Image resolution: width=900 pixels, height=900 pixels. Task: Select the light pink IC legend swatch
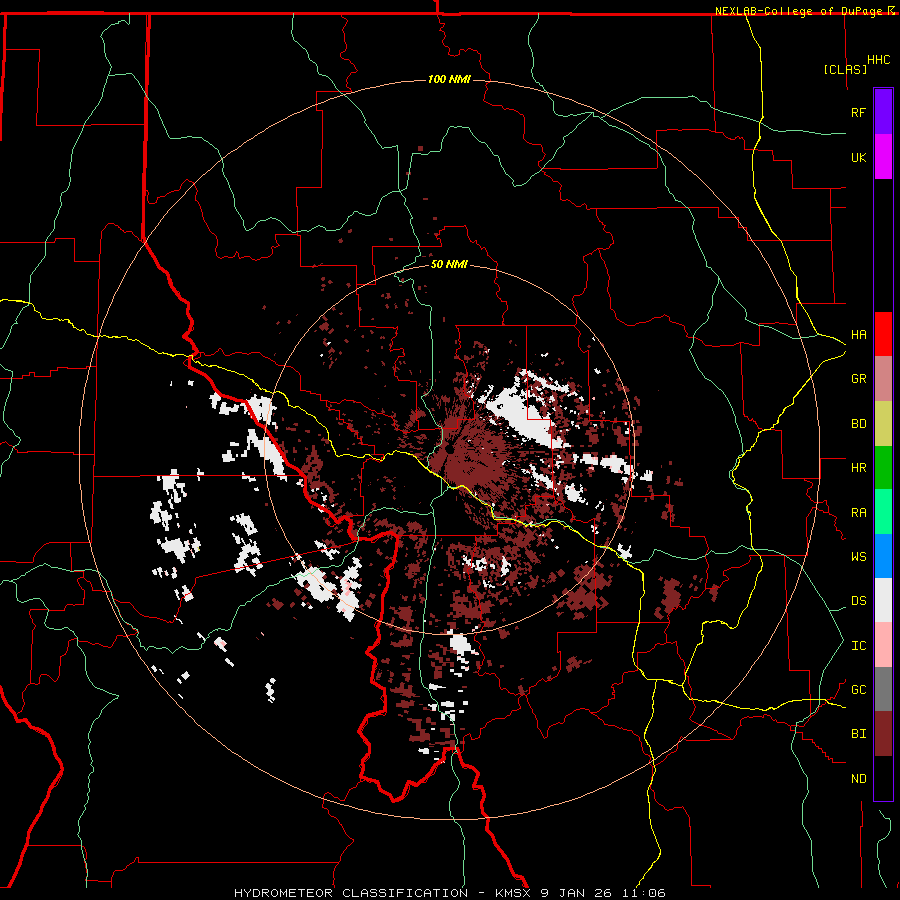click(883, 645)
